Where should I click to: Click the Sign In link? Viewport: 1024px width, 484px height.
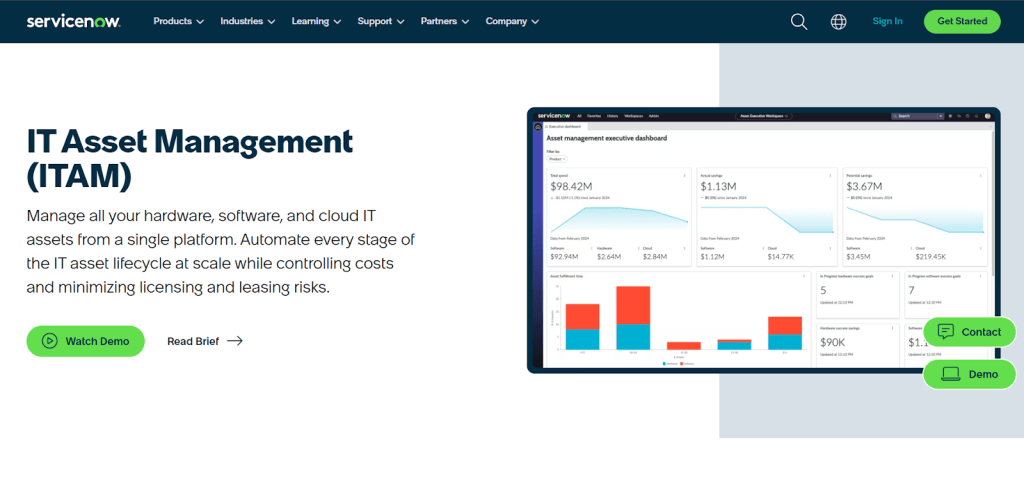click(887, 21)
